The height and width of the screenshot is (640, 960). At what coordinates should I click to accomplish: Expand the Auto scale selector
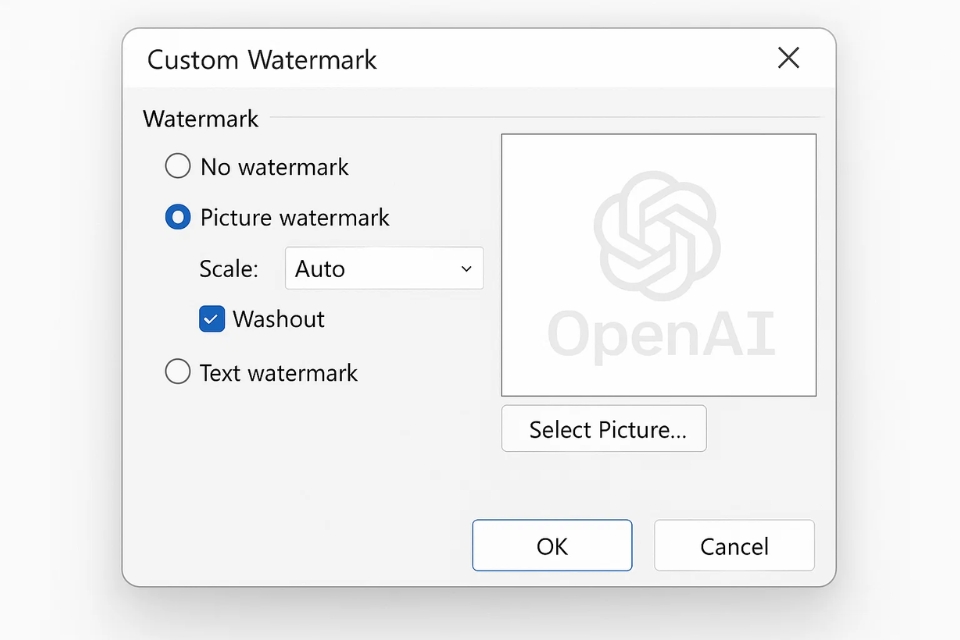(384, 268)
